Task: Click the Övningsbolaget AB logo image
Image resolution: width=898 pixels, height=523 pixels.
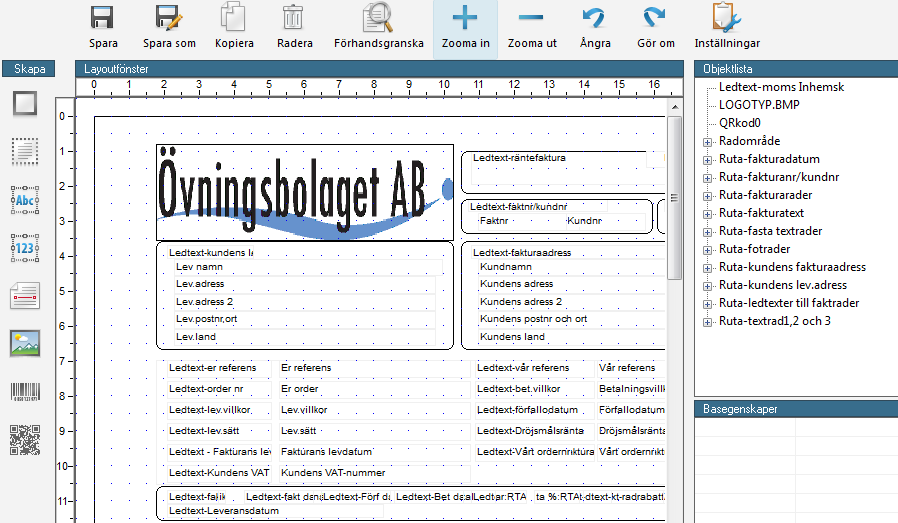Action: [x=305, y=192]
